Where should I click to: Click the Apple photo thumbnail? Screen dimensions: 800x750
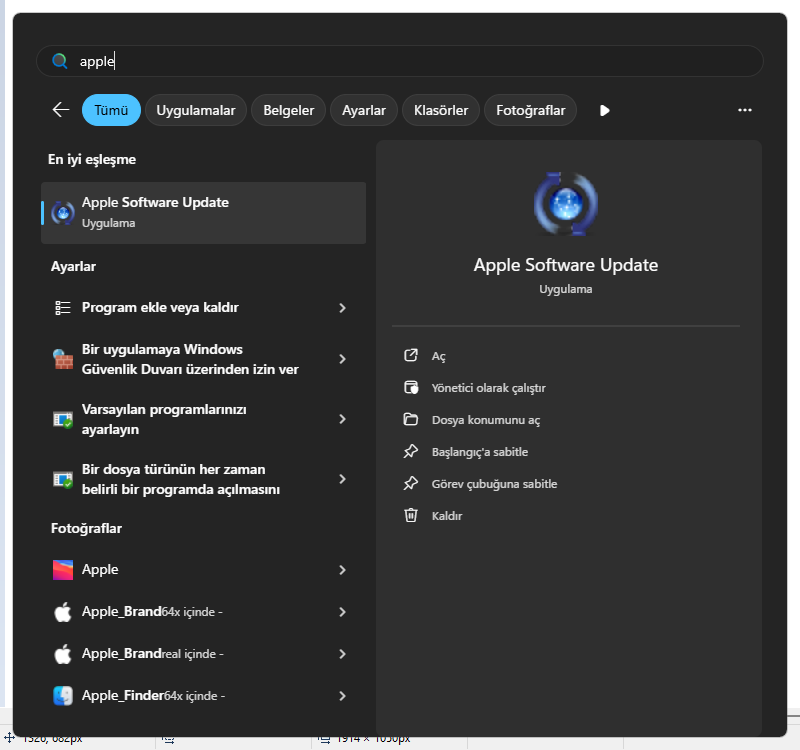(63, 570)
